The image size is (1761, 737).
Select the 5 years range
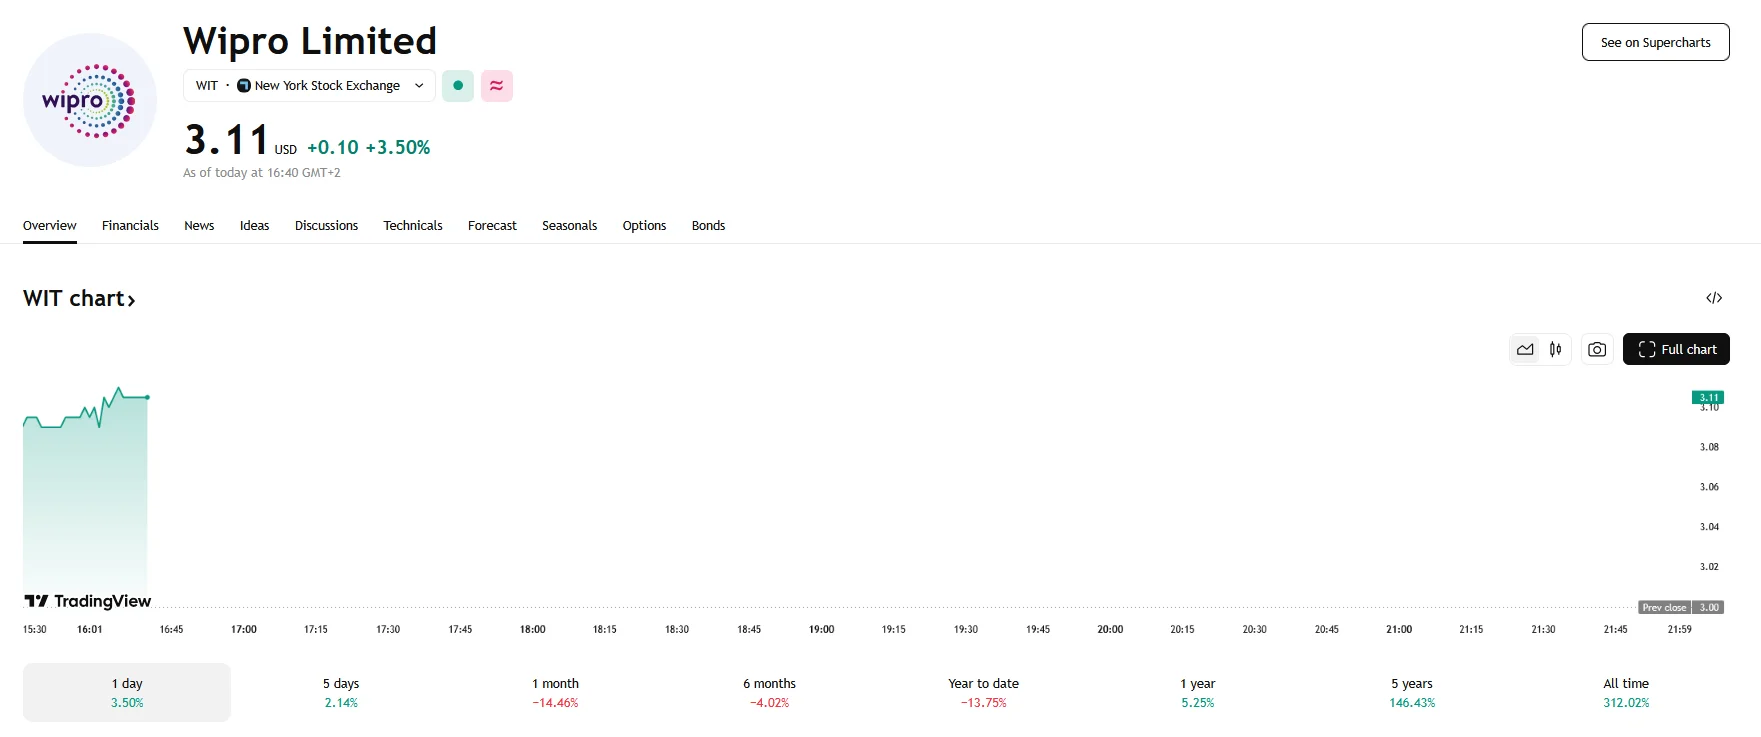pyautogui.click(x=1411, y=692)
